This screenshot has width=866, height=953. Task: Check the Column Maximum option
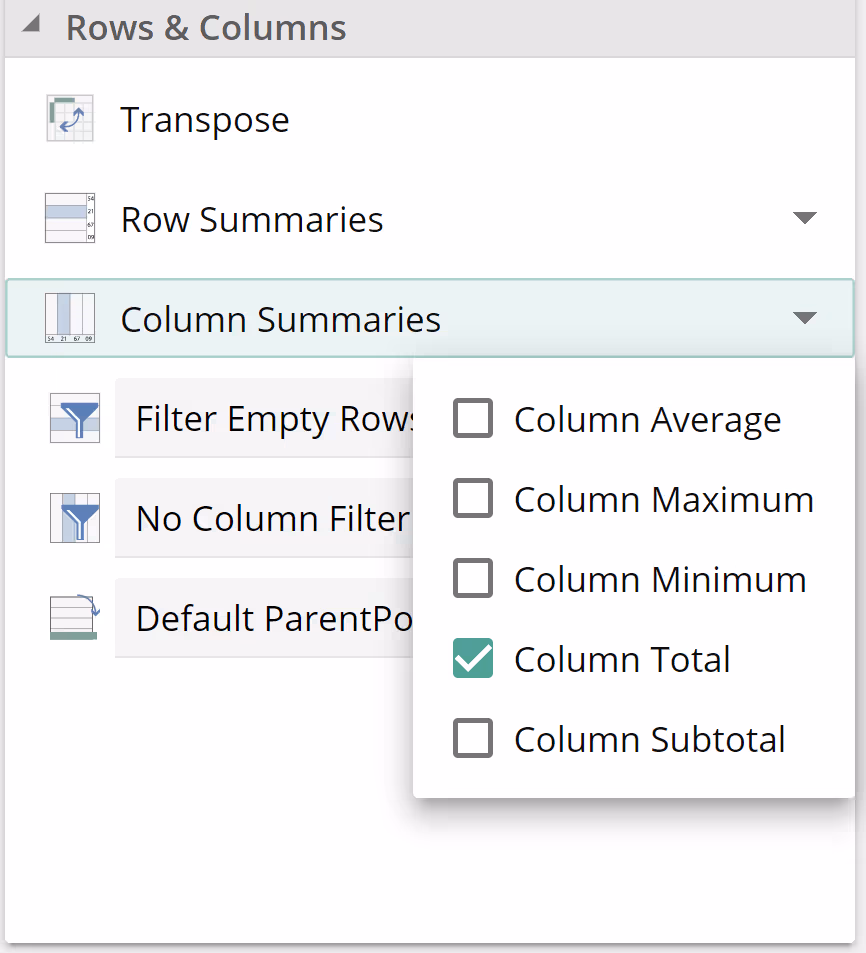click(473, 499)
